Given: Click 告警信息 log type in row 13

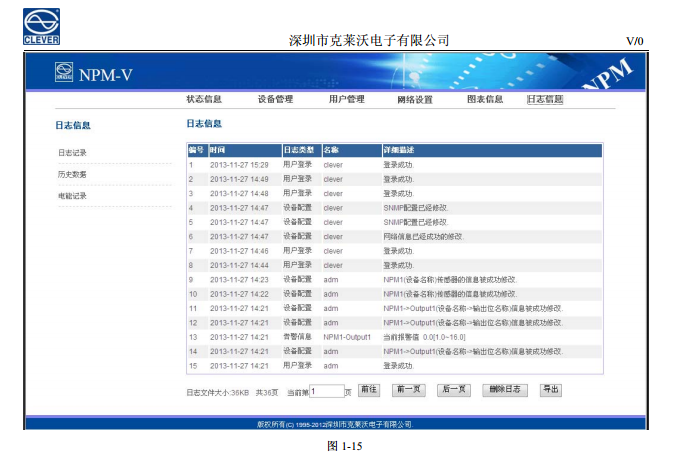Looking at the screenshot, I should coord(298,337).
